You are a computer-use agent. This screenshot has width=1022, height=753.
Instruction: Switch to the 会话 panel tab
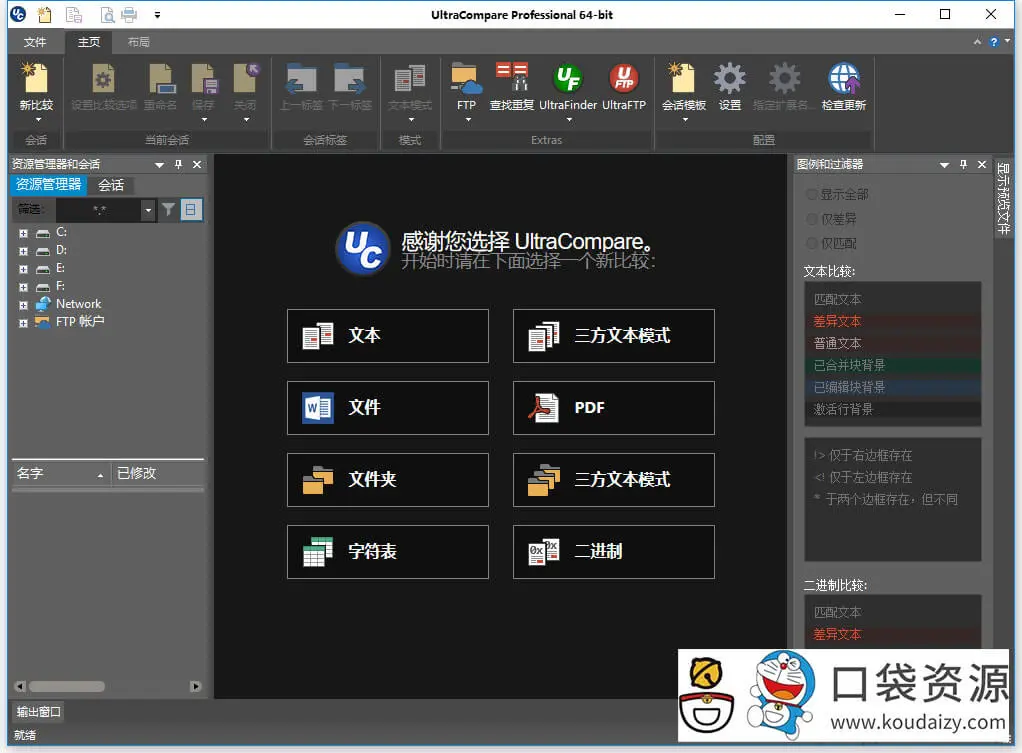(x=111, y=185)
